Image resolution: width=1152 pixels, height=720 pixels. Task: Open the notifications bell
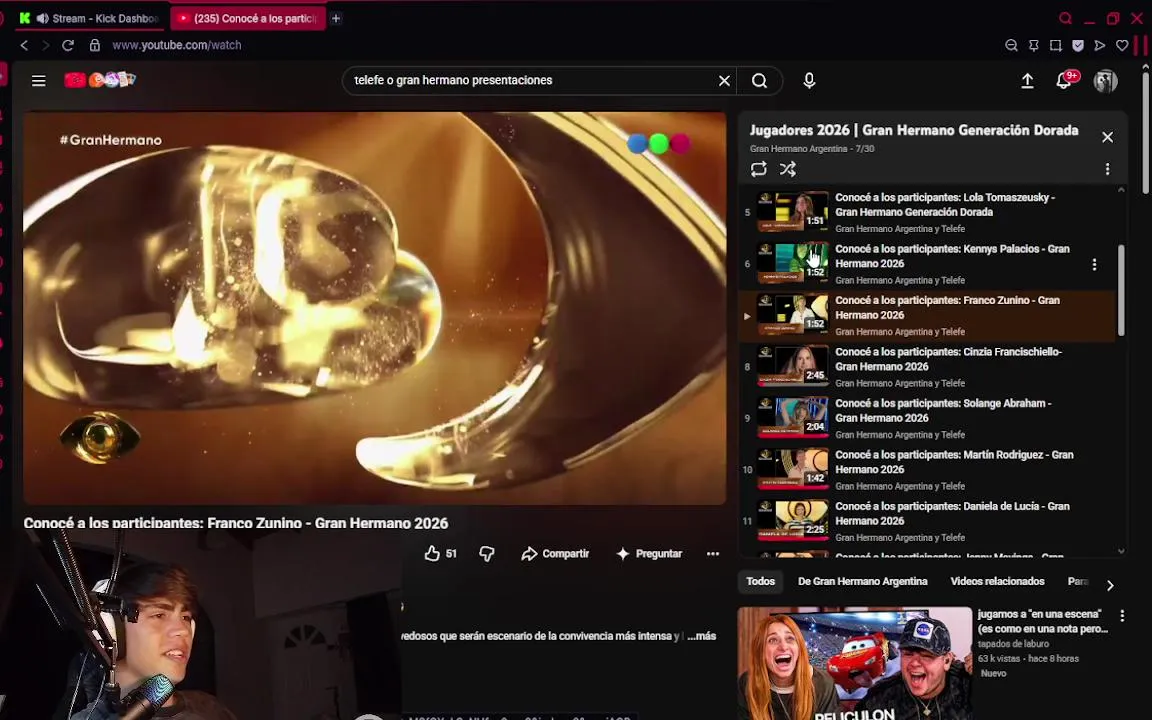pos(1064,81)
